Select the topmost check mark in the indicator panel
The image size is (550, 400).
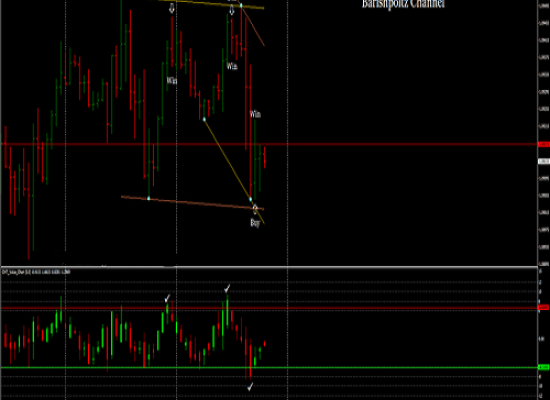pyautogui.click(x=227, y=289)
